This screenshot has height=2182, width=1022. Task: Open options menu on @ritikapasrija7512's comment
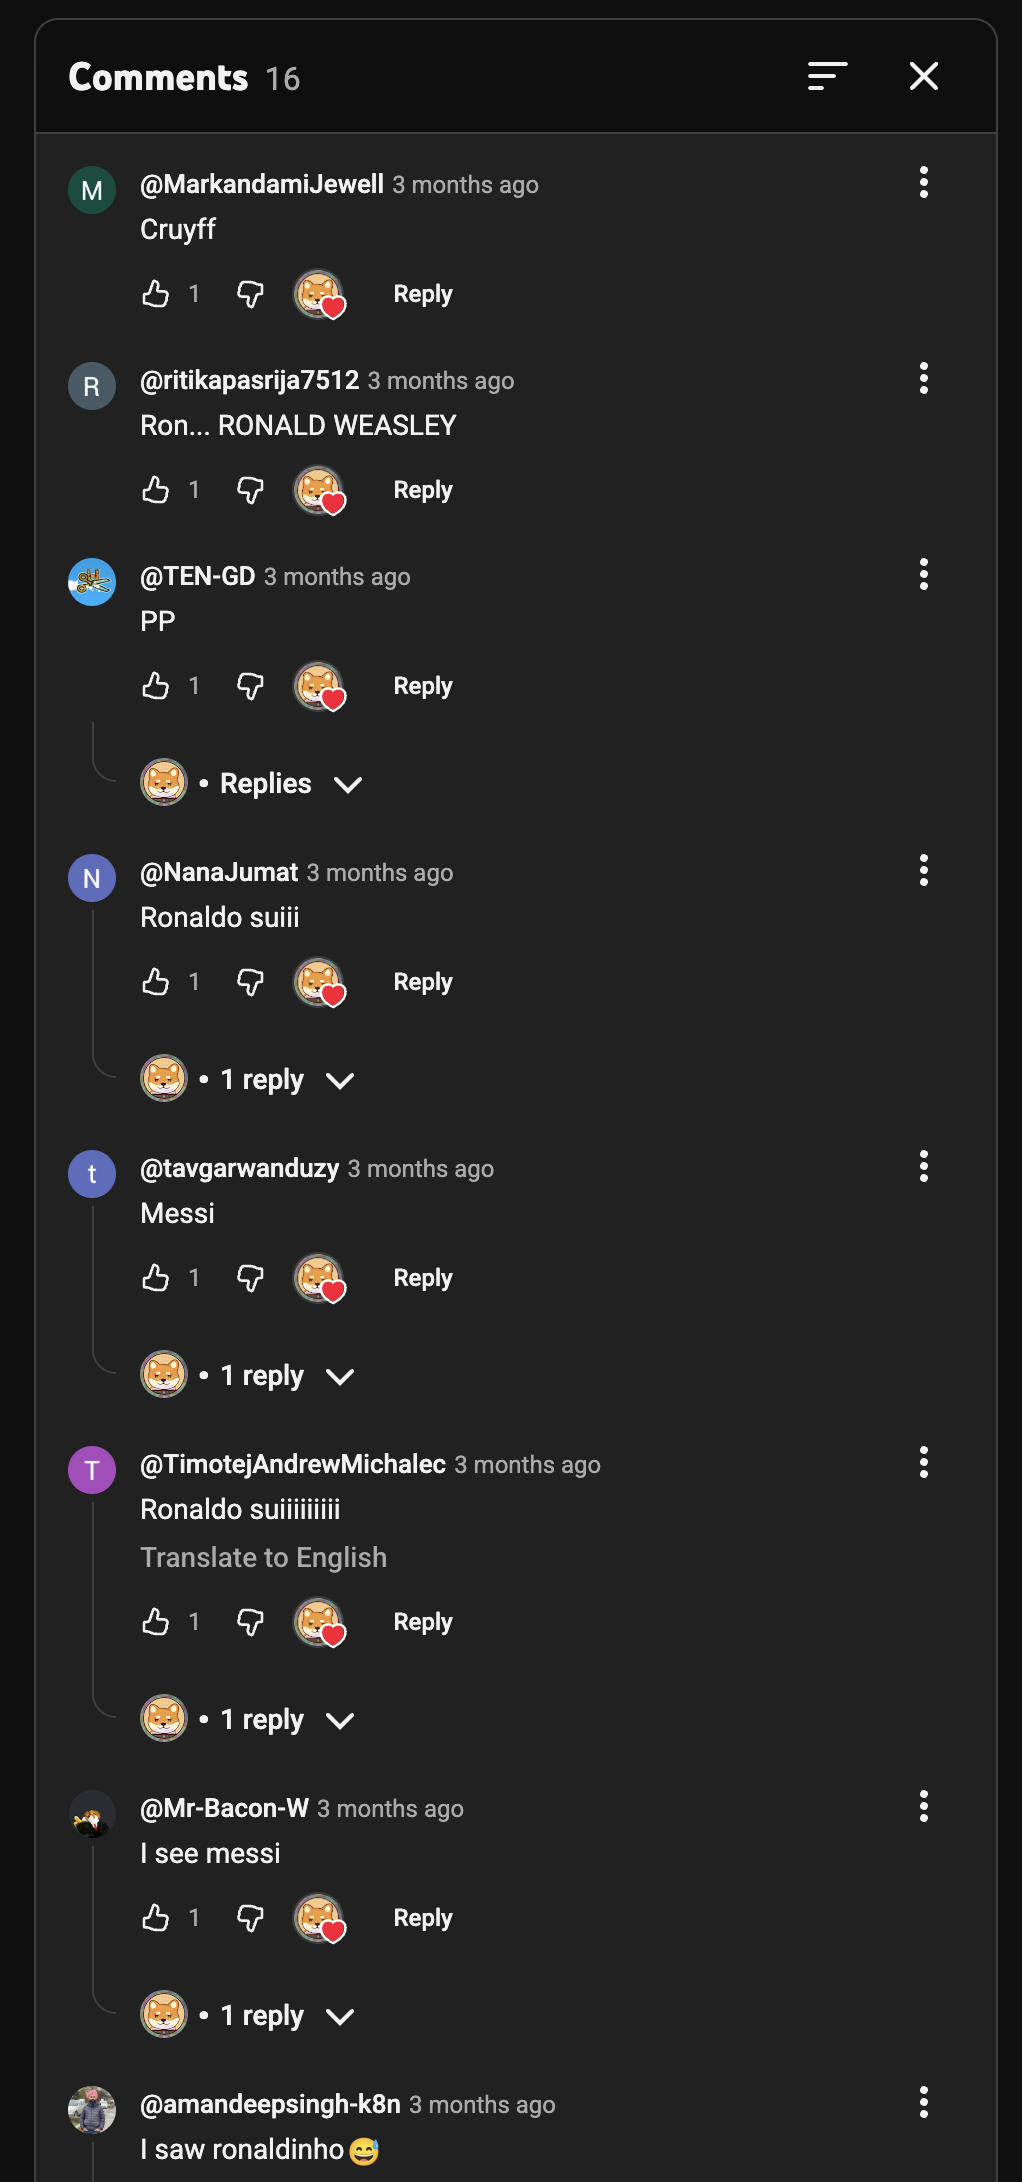(x=923, y=378)
